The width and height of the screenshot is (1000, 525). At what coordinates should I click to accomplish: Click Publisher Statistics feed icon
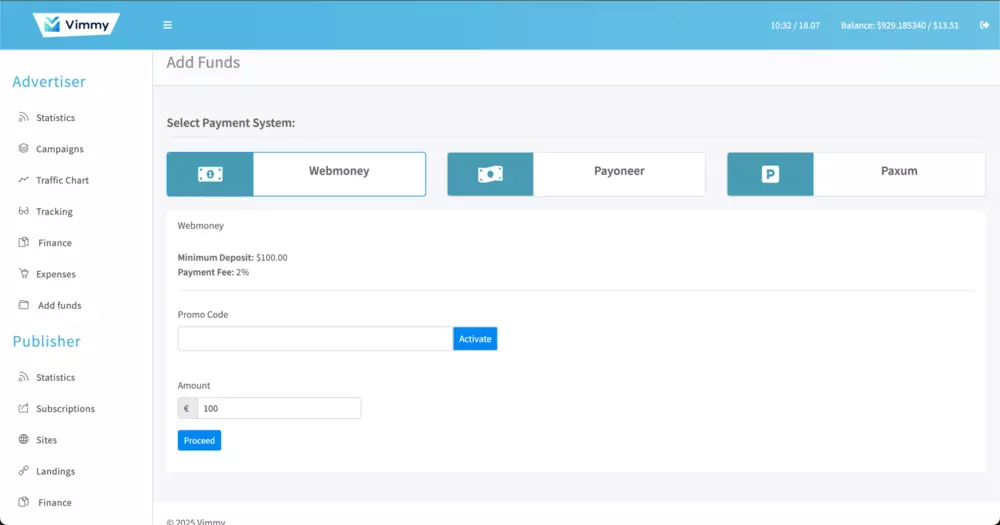(24, 377)
